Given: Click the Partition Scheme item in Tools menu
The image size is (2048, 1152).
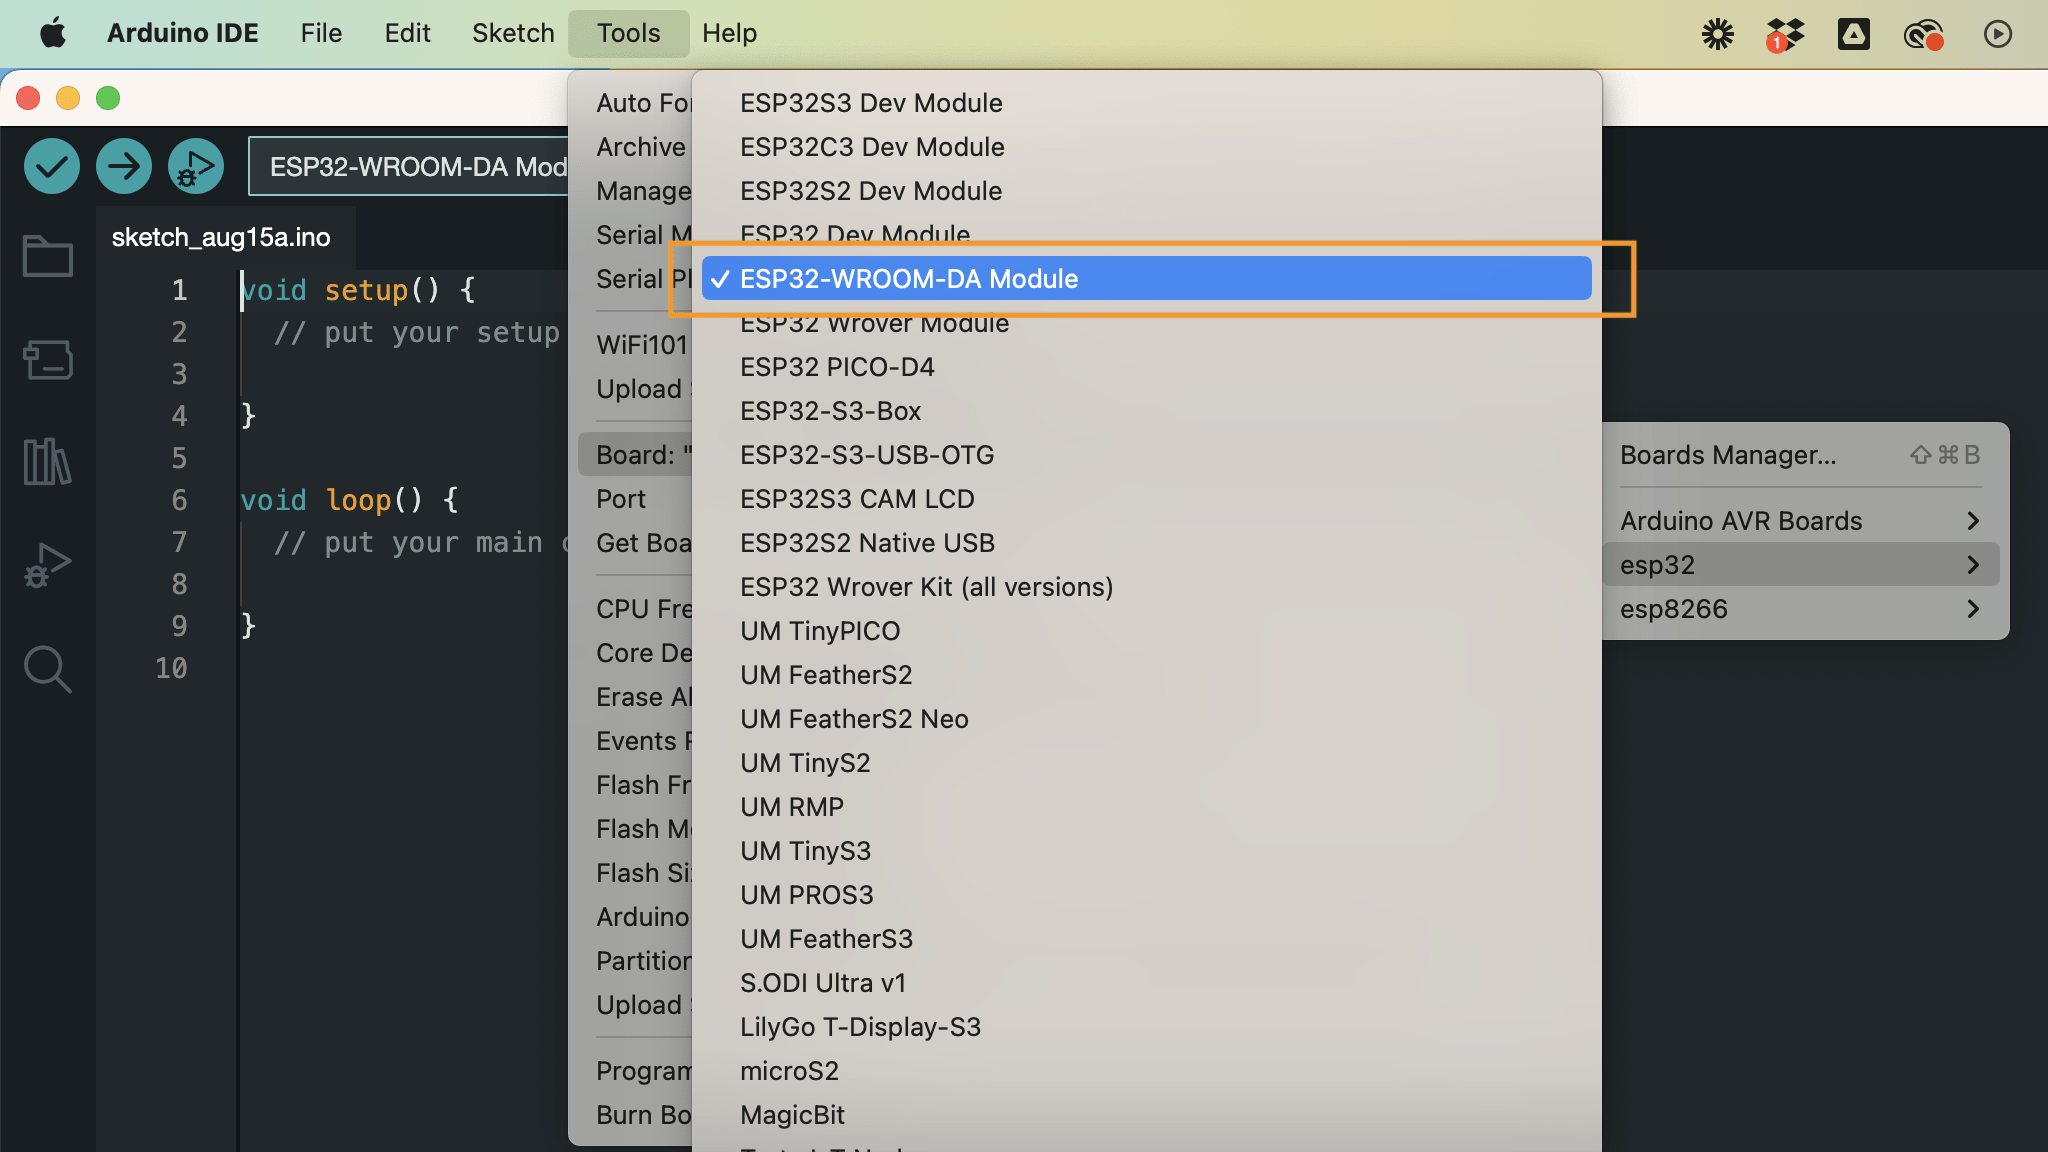Looking at the screenshot, I should (x=636, y=961).
